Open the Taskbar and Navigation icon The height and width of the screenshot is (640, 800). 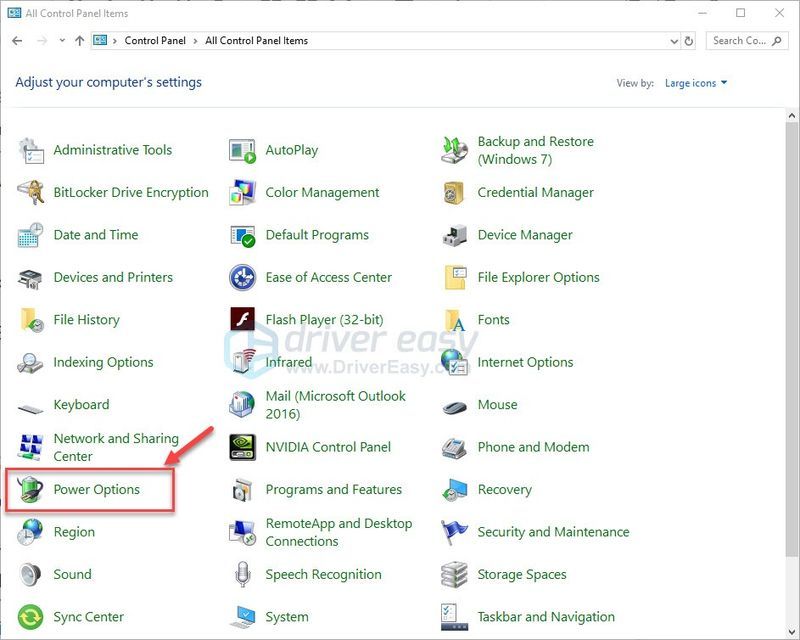(454, 617)
